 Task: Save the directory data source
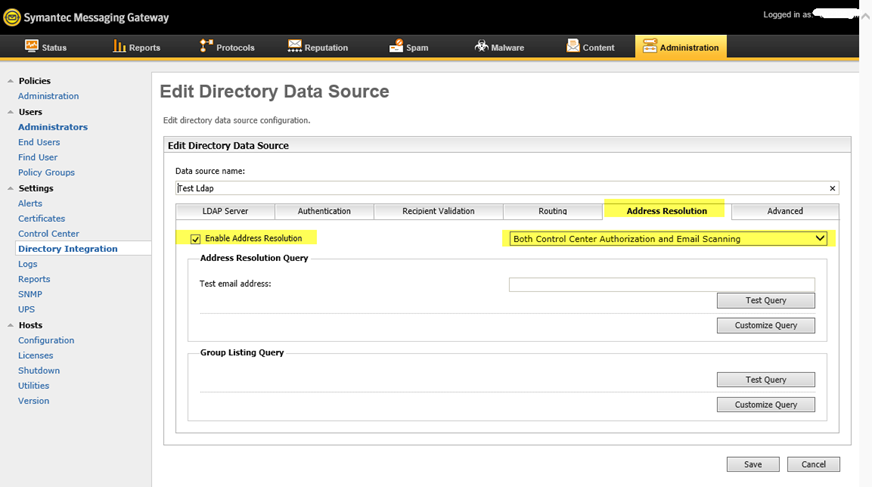tap(753, 465)
